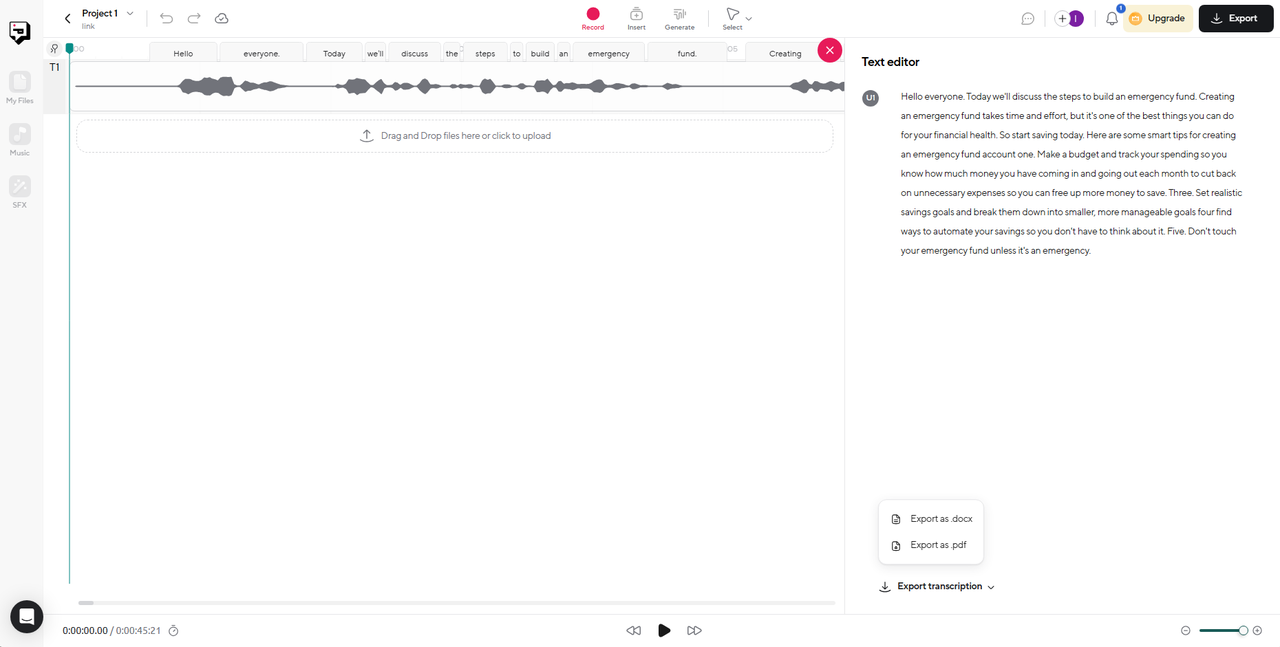Zoom out the timeline with minus icon
The image size is (1280, 647).
(1186, 631)
